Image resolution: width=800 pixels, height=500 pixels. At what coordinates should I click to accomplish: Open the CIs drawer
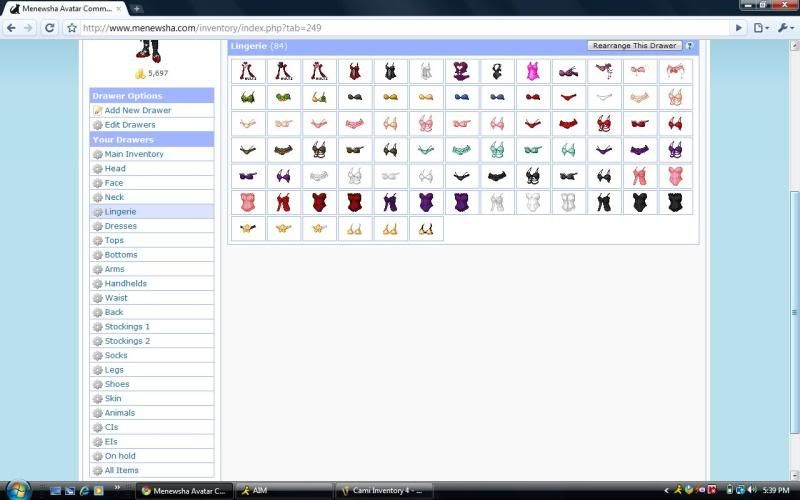coord(111,427)
